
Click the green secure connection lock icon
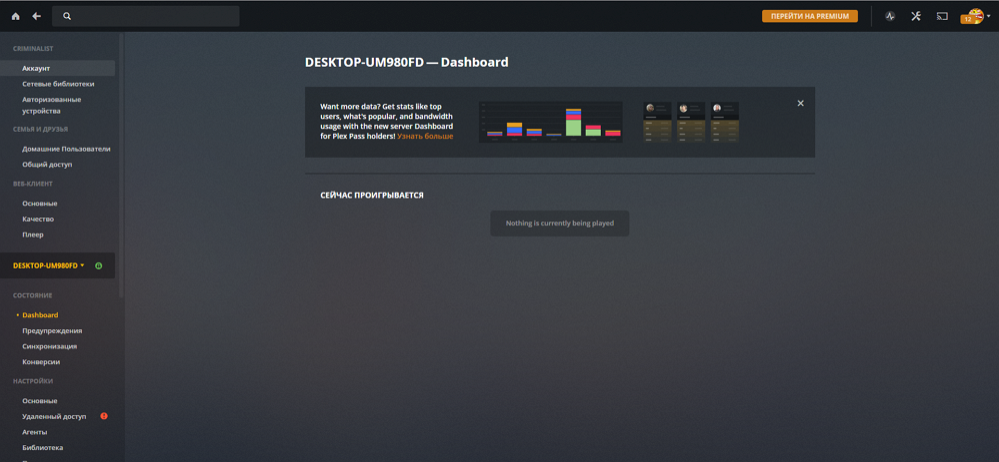click(98, 265)
